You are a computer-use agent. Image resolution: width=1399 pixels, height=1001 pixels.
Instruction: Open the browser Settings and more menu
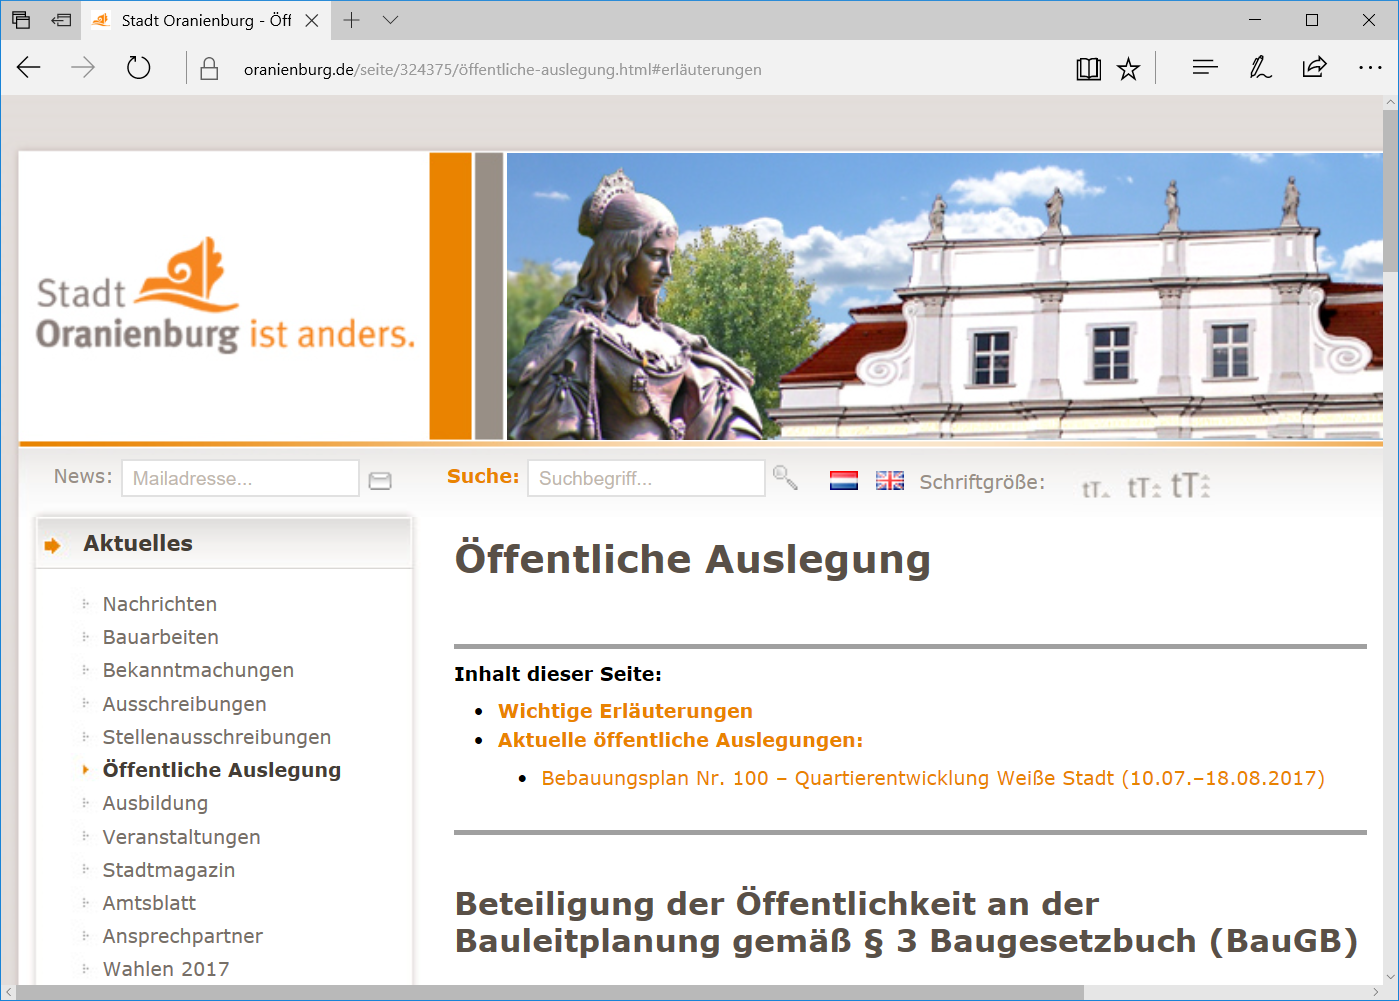coord(1369,68)
